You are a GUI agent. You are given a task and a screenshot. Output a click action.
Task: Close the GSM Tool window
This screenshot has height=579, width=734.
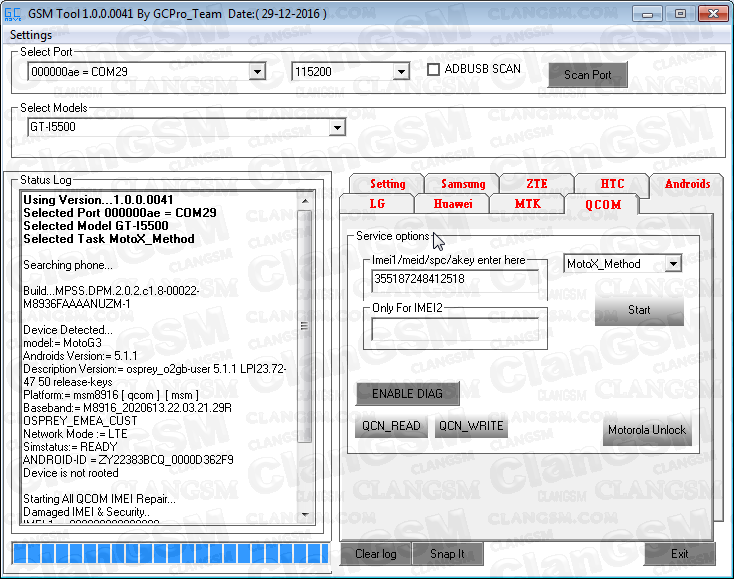(713, 14)
